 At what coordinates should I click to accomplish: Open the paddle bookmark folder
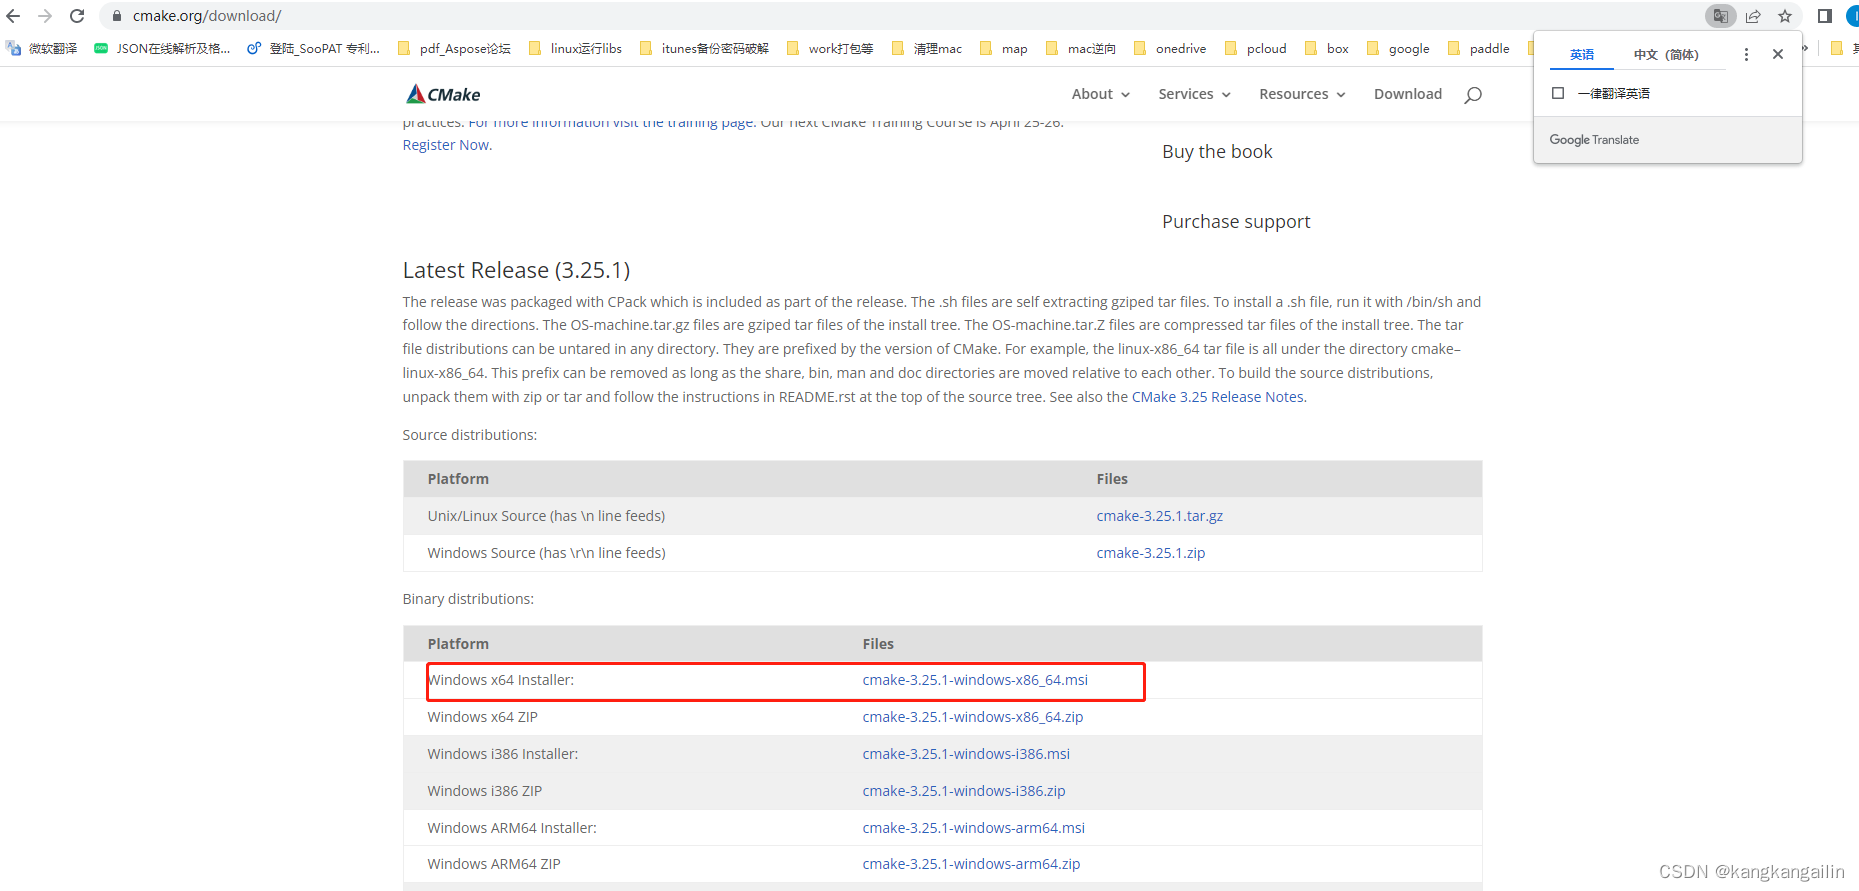1478,48
